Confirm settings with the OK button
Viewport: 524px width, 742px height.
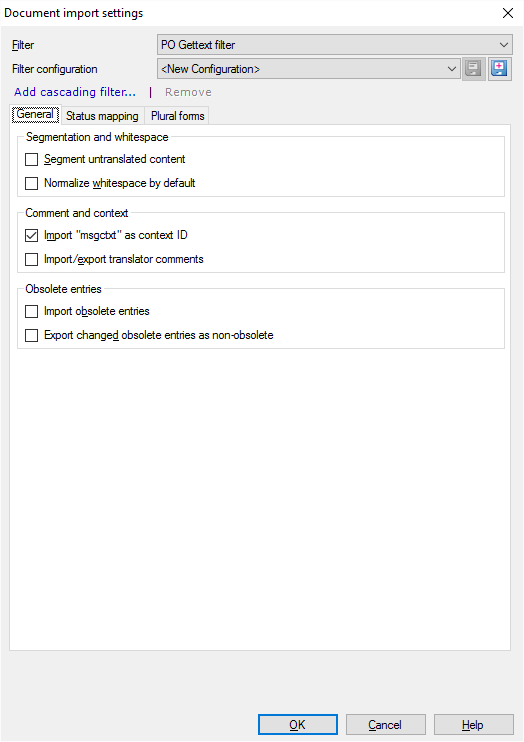[x=298, y=724]
